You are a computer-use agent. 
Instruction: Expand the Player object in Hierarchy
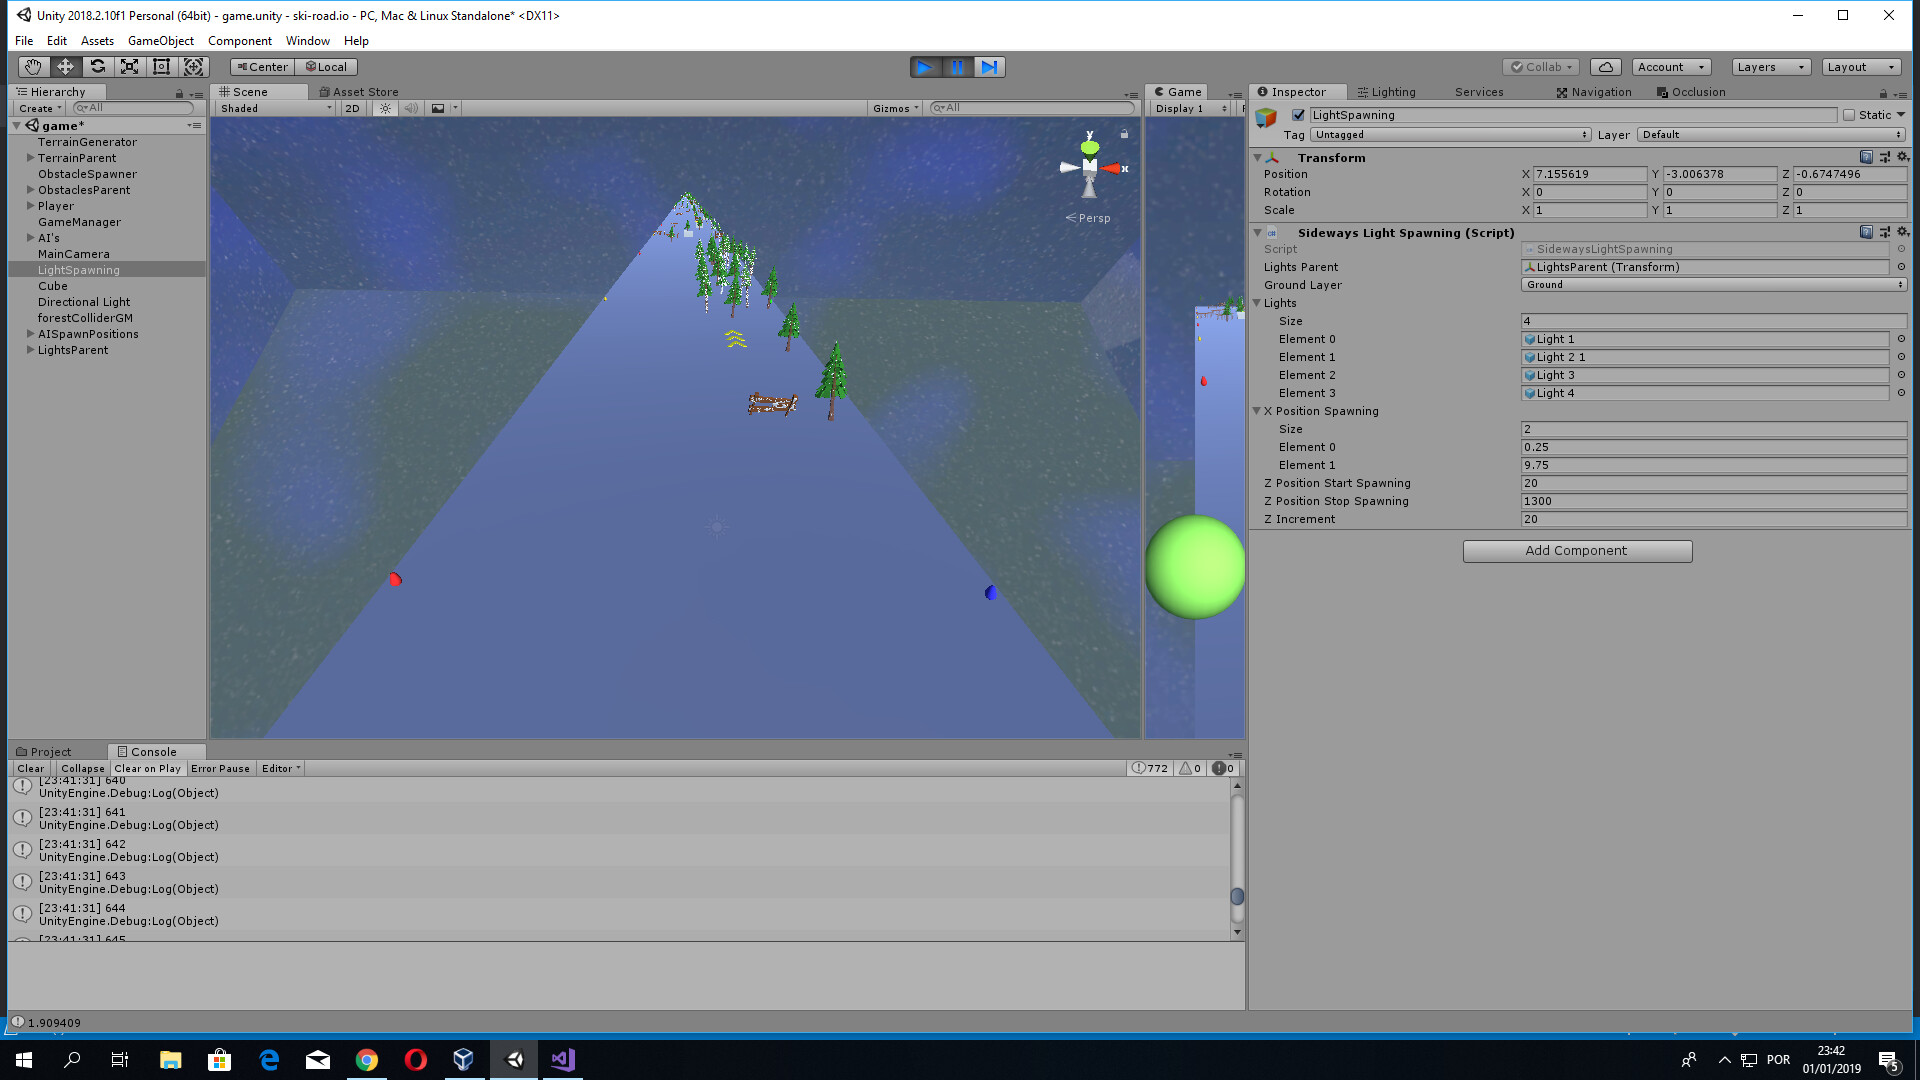point(31,205)
